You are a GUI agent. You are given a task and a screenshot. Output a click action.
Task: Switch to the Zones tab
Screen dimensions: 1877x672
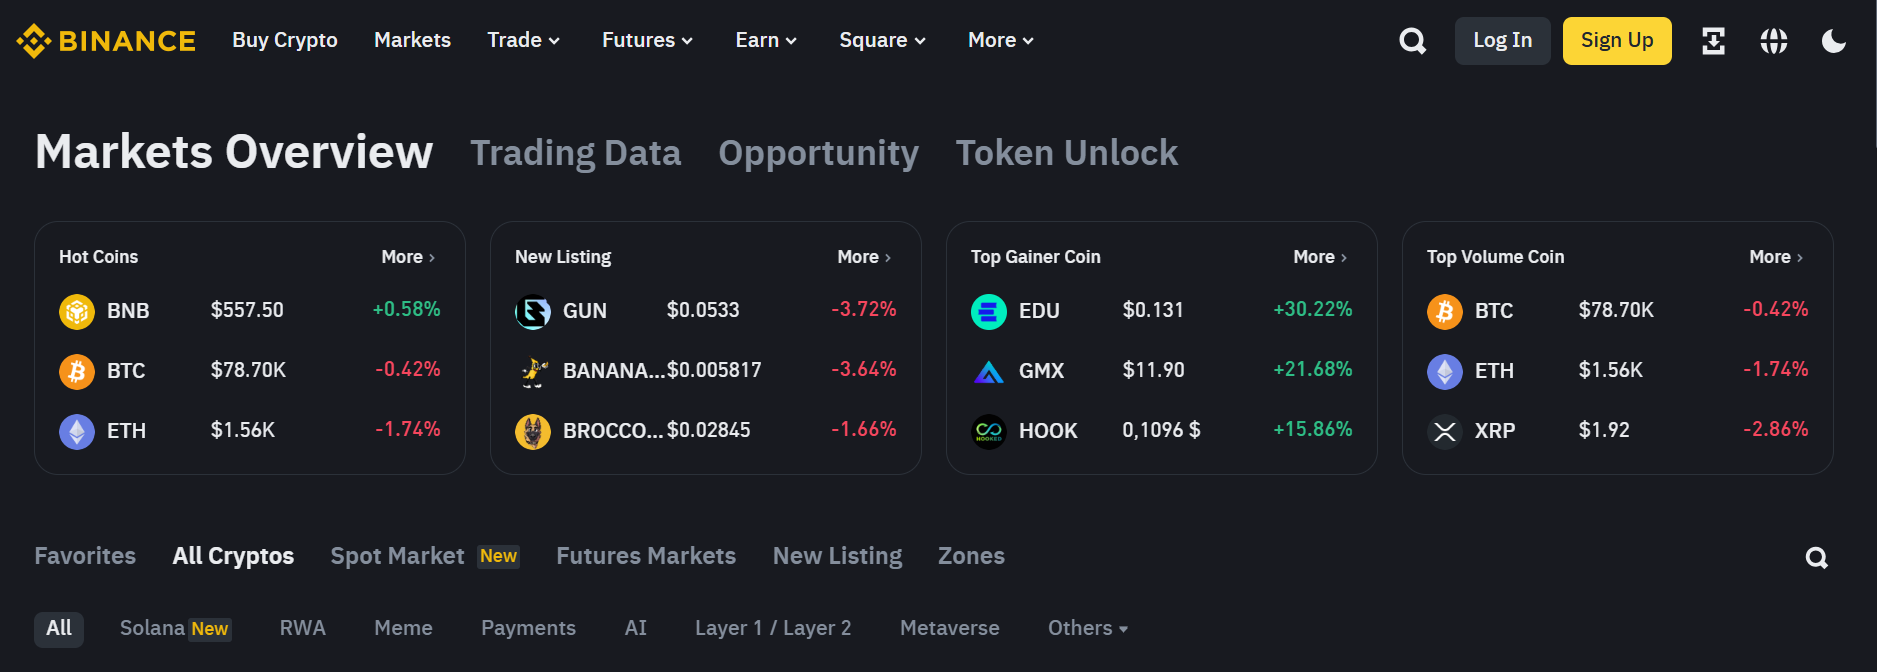(x=971, y=556)
